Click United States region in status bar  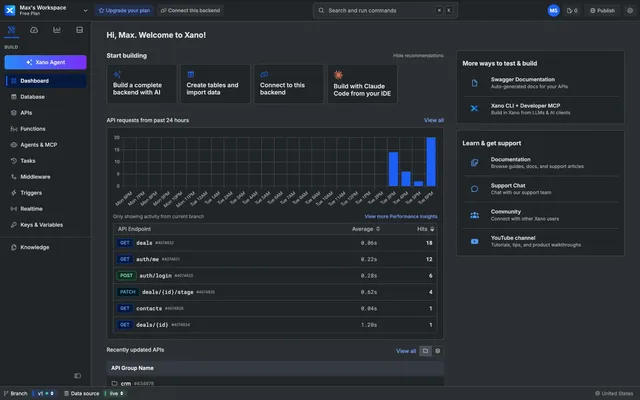614,393
